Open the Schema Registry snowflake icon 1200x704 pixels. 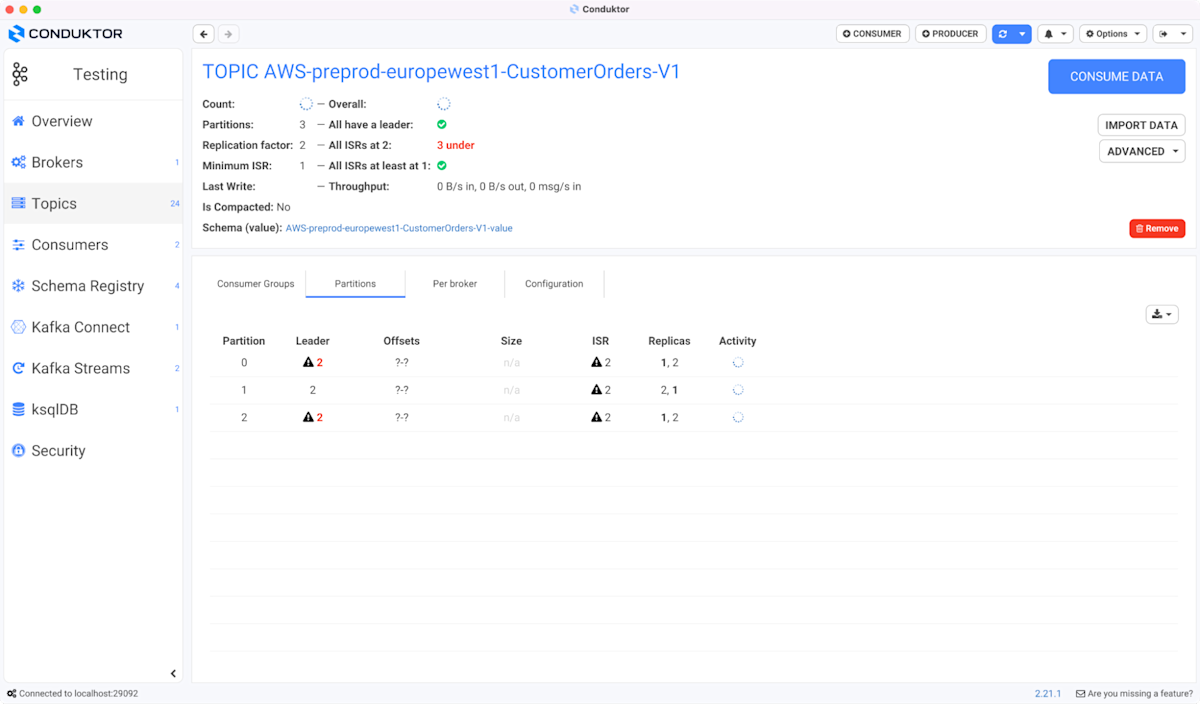coord(18,286)
